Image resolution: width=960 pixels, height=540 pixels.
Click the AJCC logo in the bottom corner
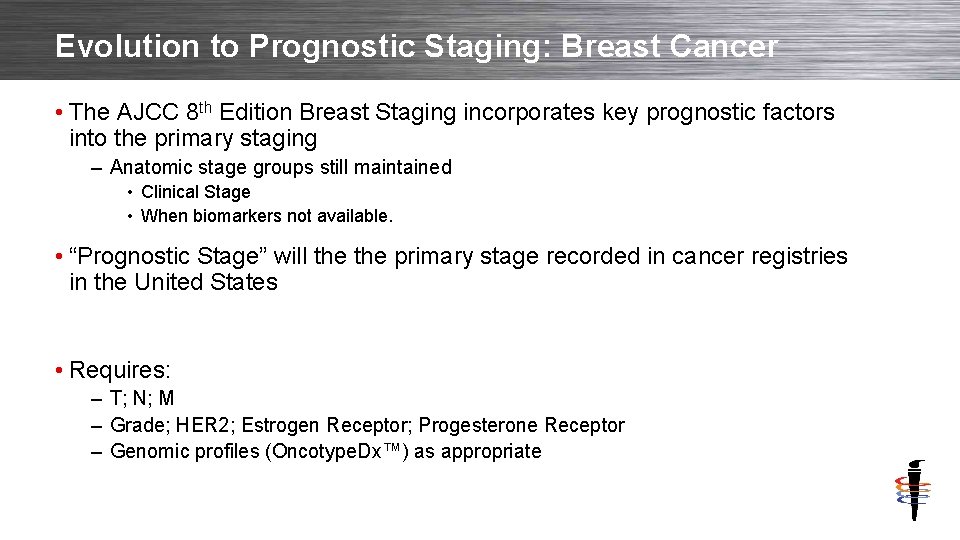912,490
